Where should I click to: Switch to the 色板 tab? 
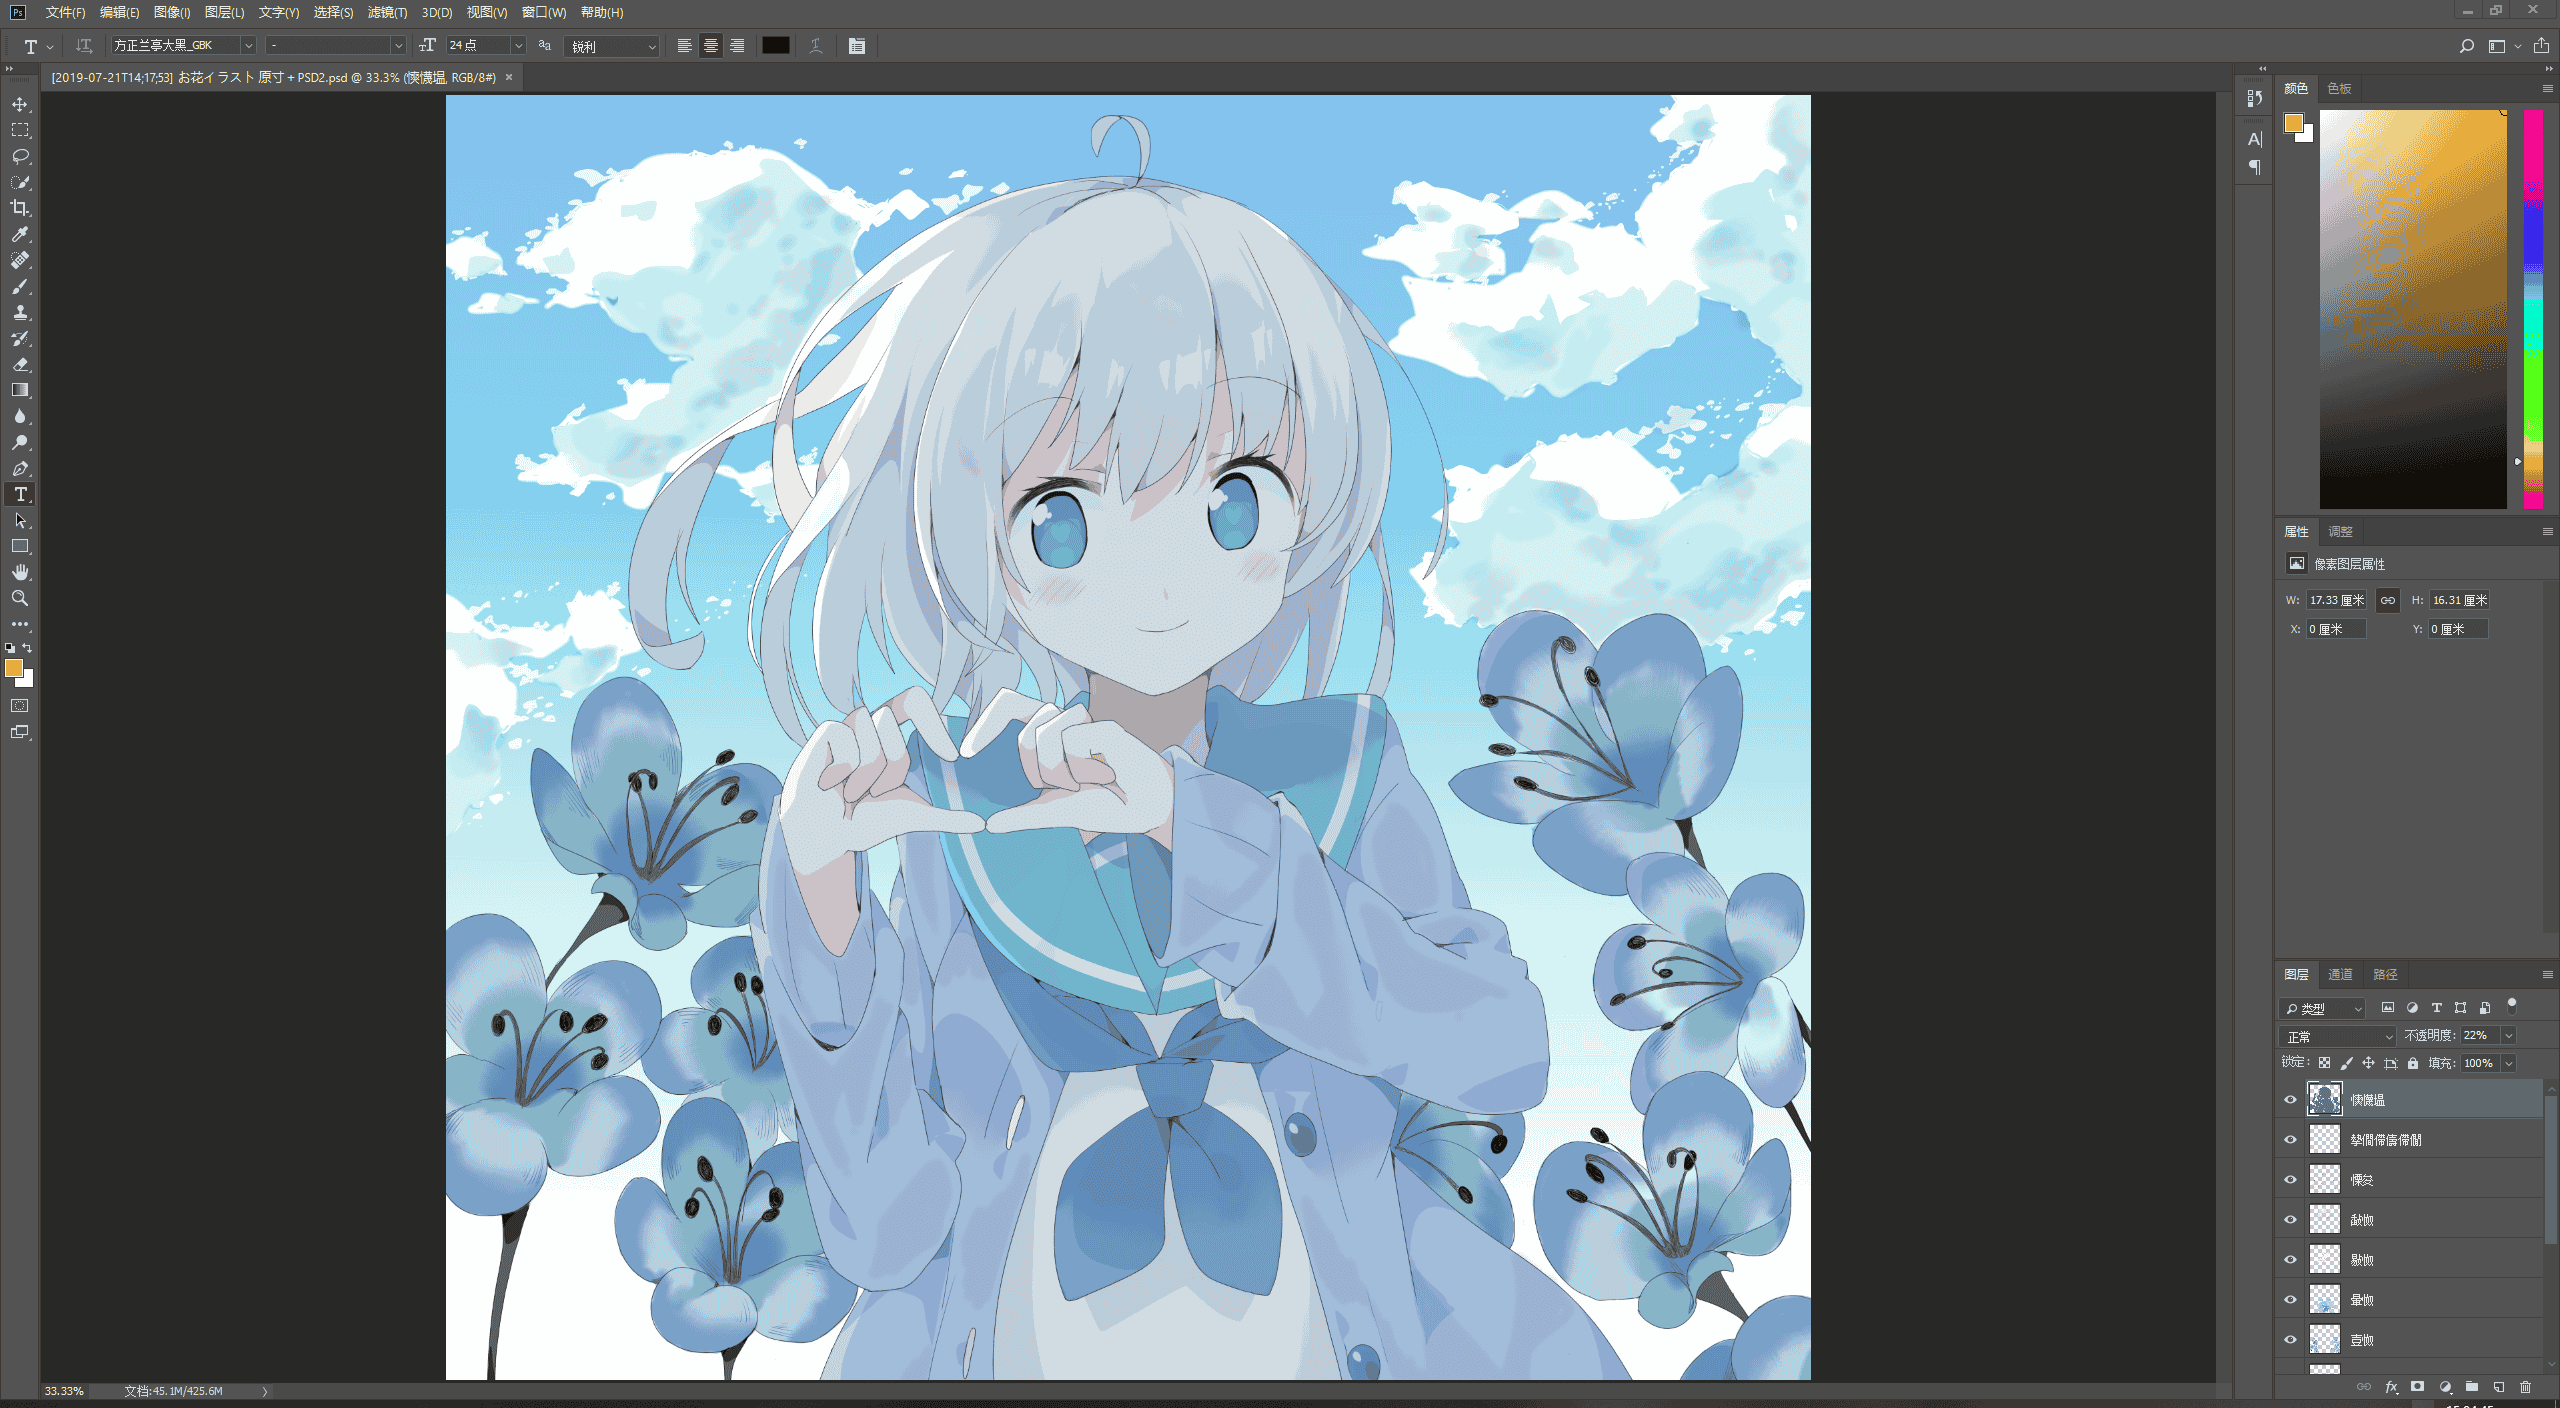coord(2339,88)
